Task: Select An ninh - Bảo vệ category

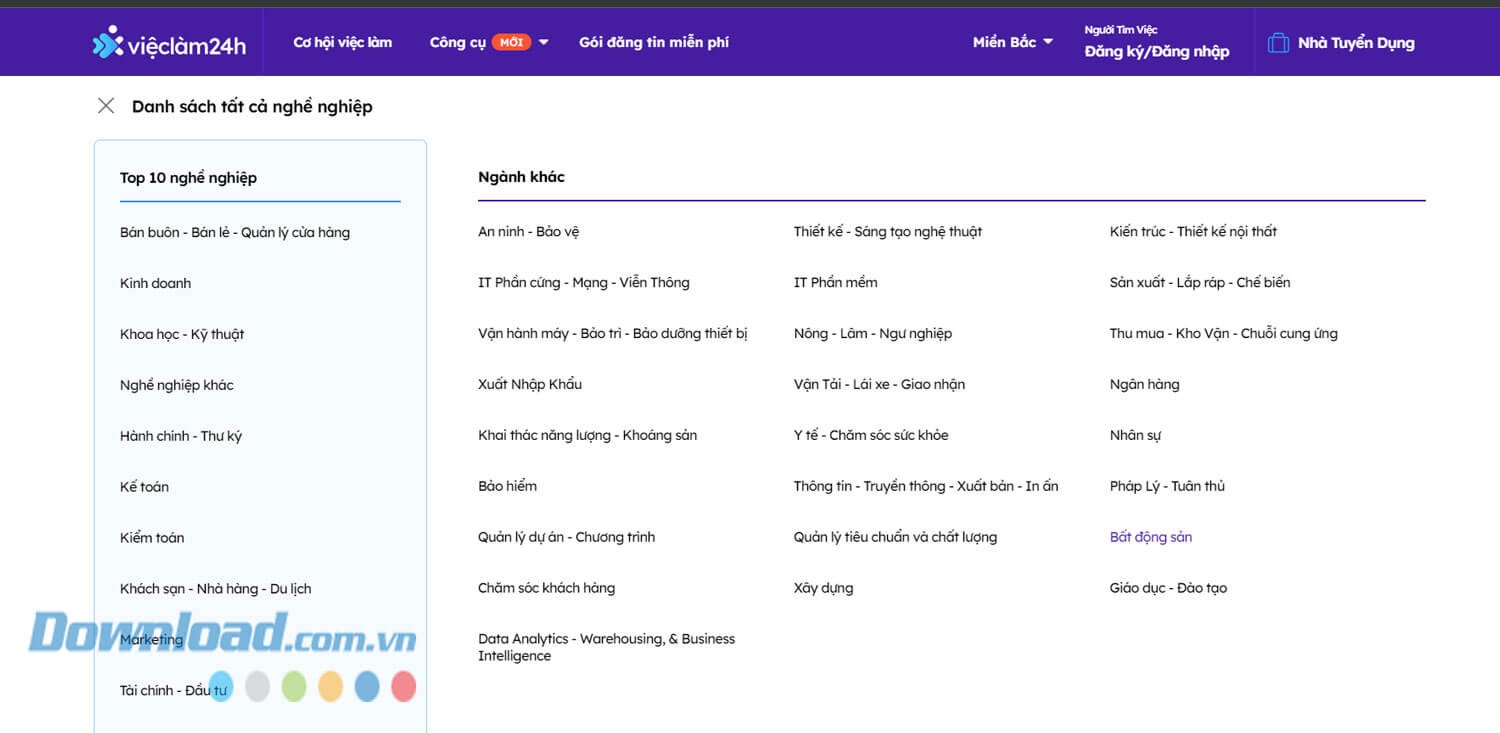Action: click(x=528, y=231)
